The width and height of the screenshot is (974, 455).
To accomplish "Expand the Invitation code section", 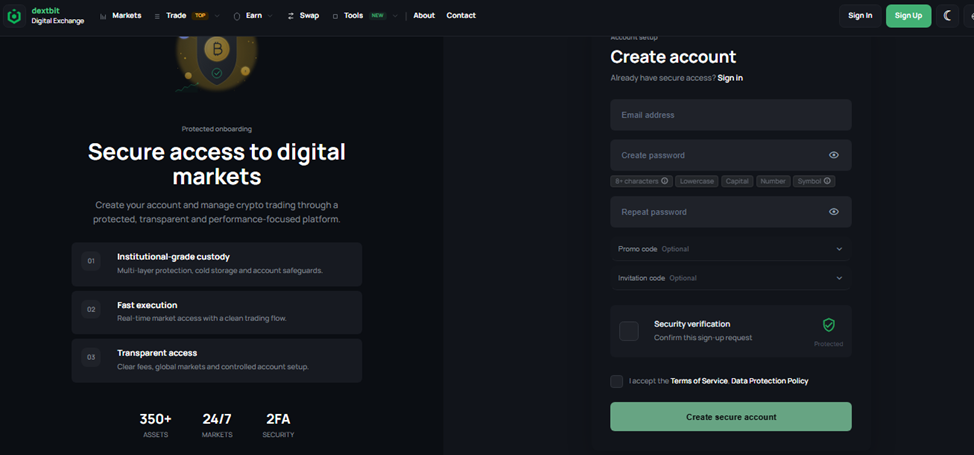I will click(730, 278).
